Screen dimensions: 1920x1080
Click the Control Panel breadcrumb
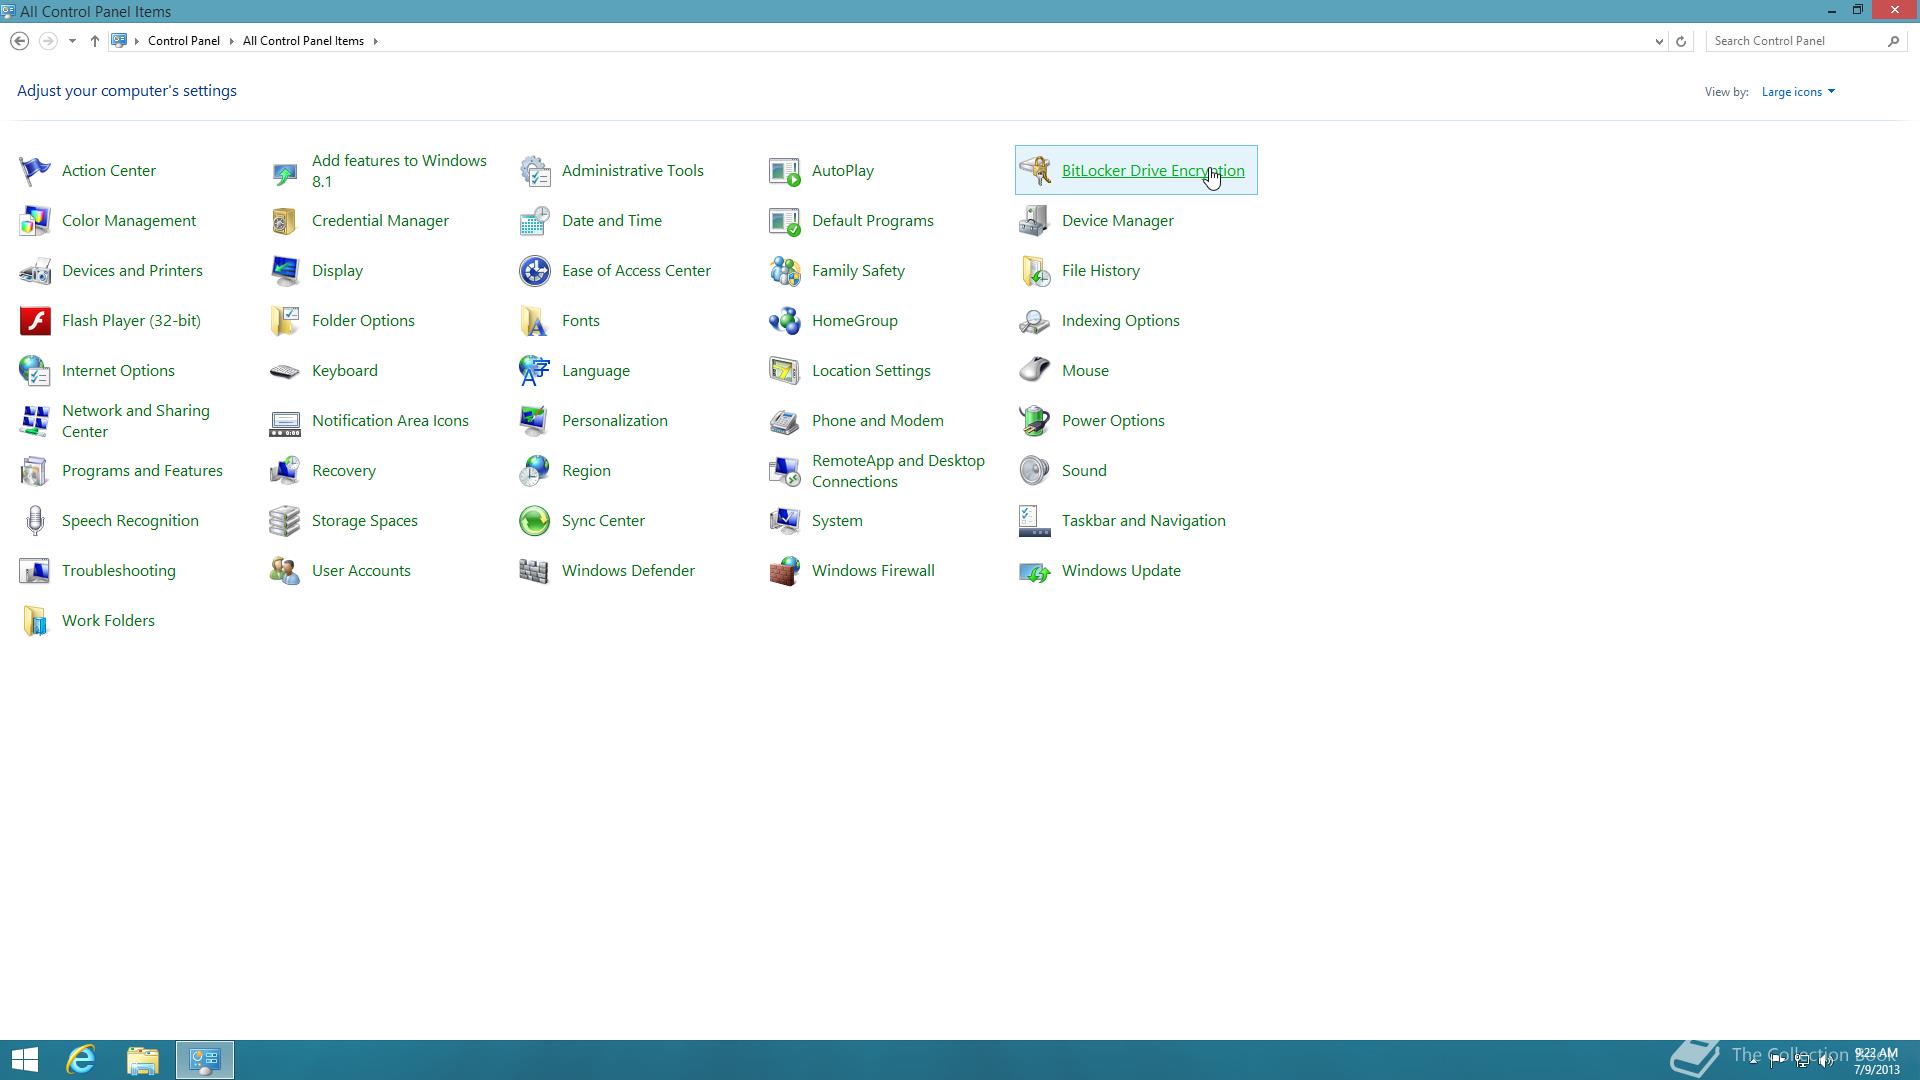184,41
